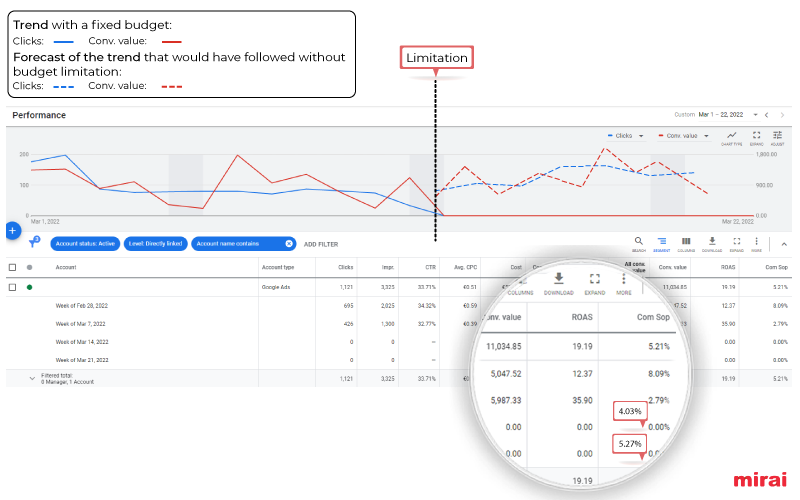The width and height of the screenshot is (800, 500).
Task: Click the Mar 1, 2022 chart axis label
Action: (x=45, y=222)
